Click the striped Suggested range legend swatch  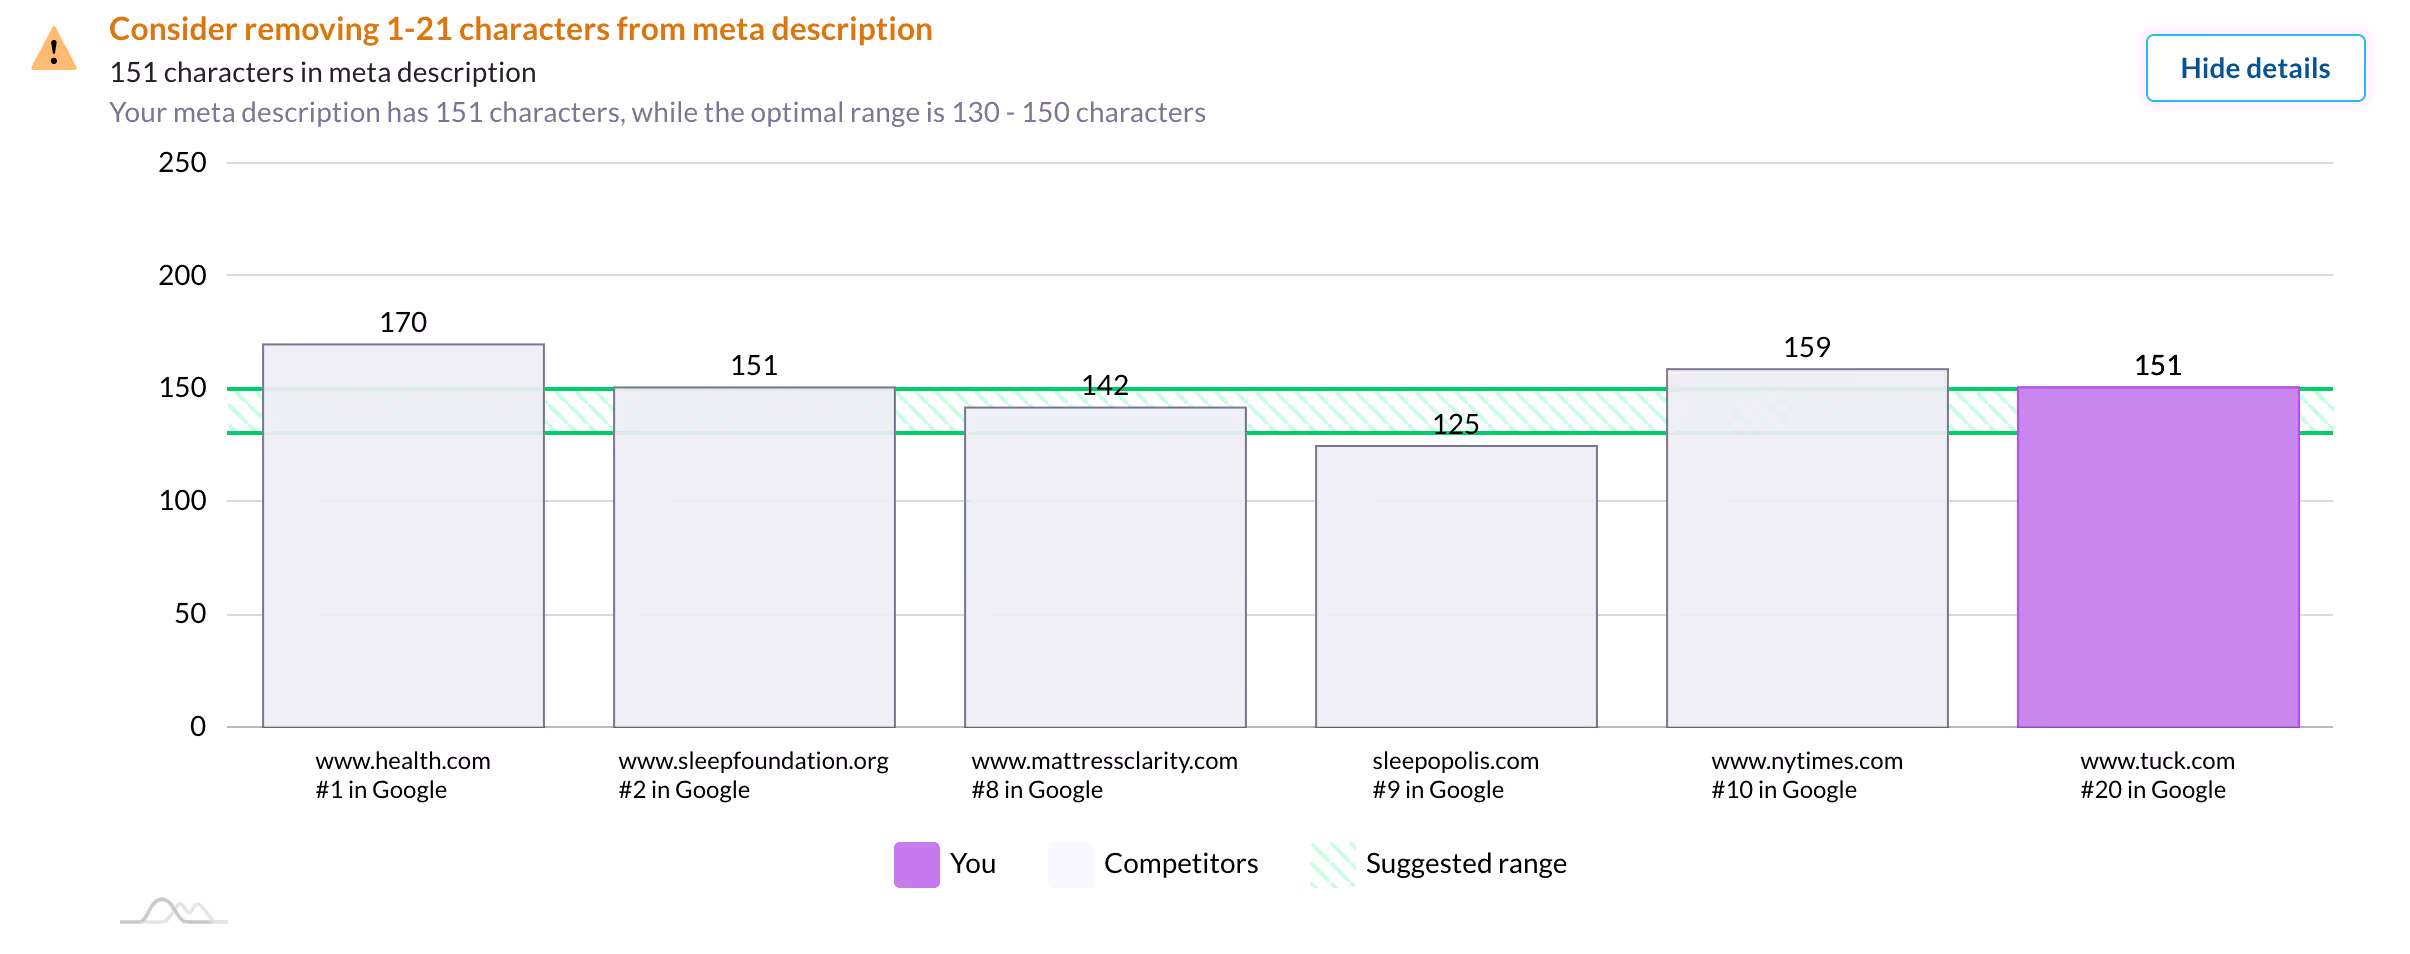(1332, 864)
